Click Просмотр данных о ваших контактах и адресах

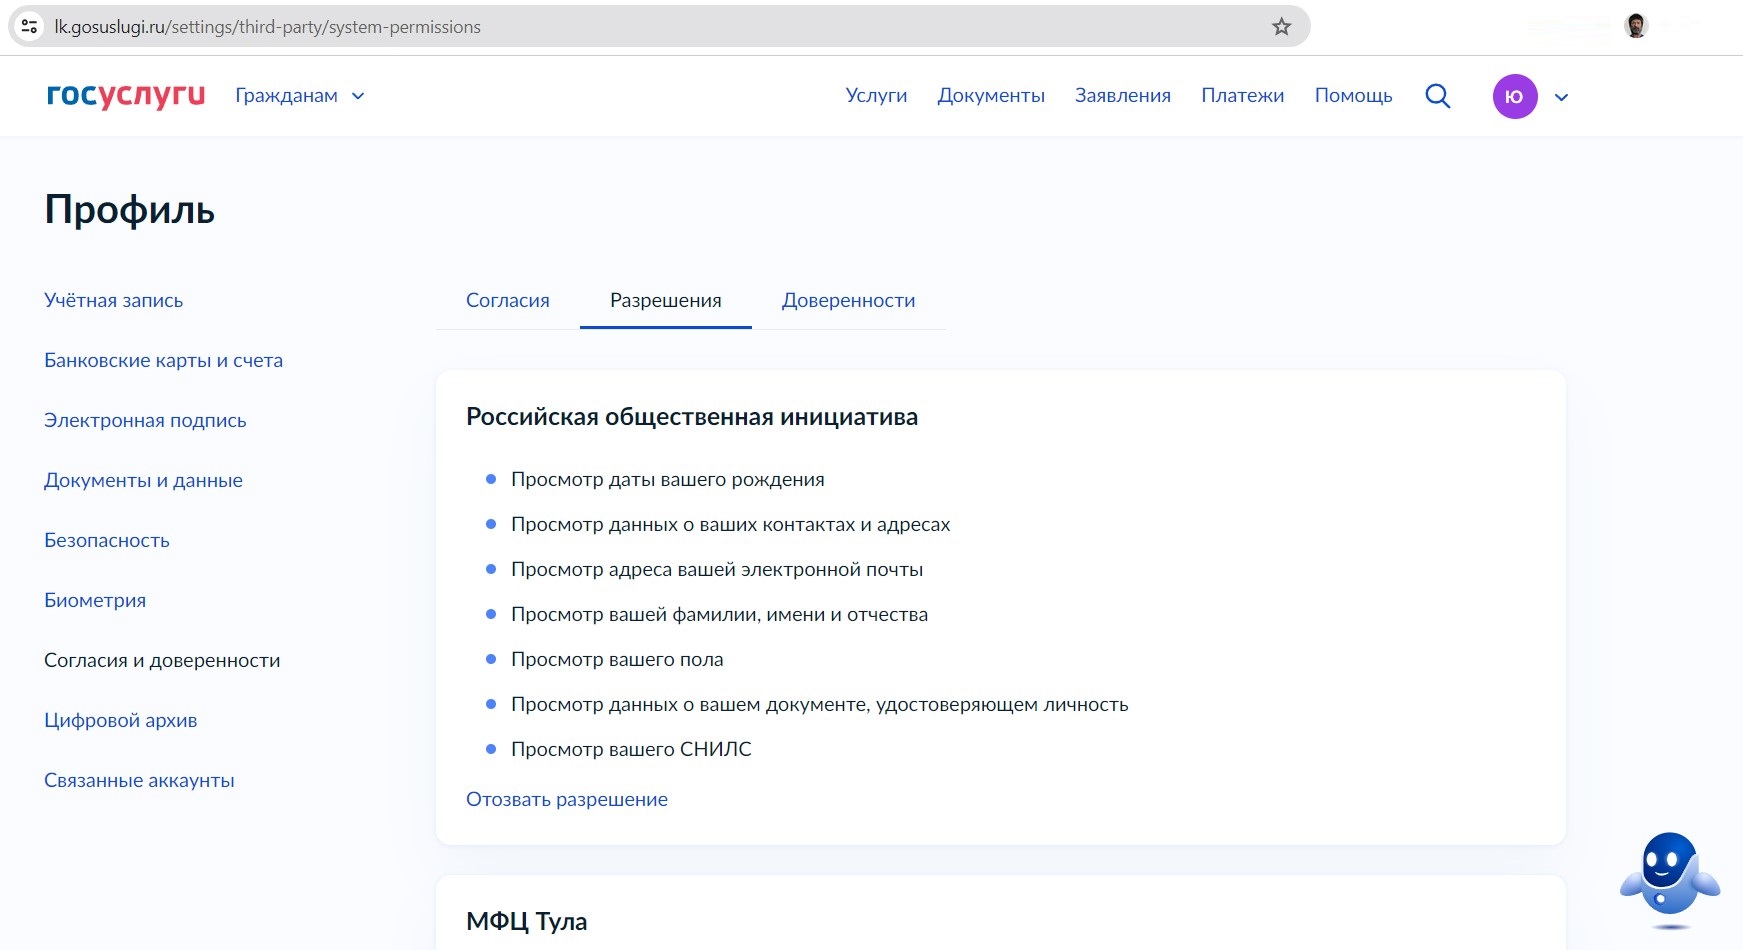click(731, 524)
